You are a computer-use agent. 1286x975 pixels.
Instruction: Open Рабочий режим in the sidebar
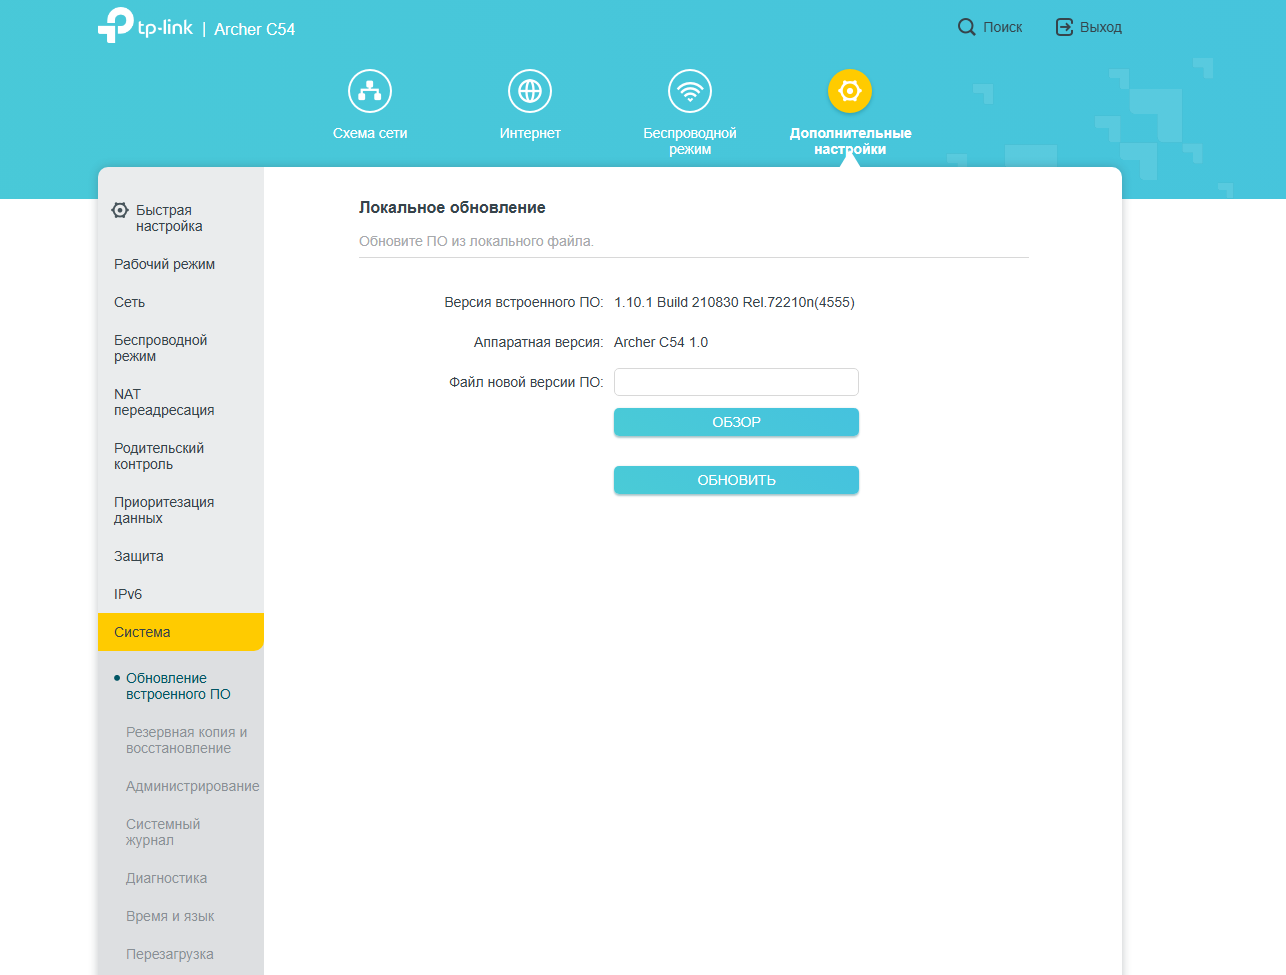tap(164, 264)
